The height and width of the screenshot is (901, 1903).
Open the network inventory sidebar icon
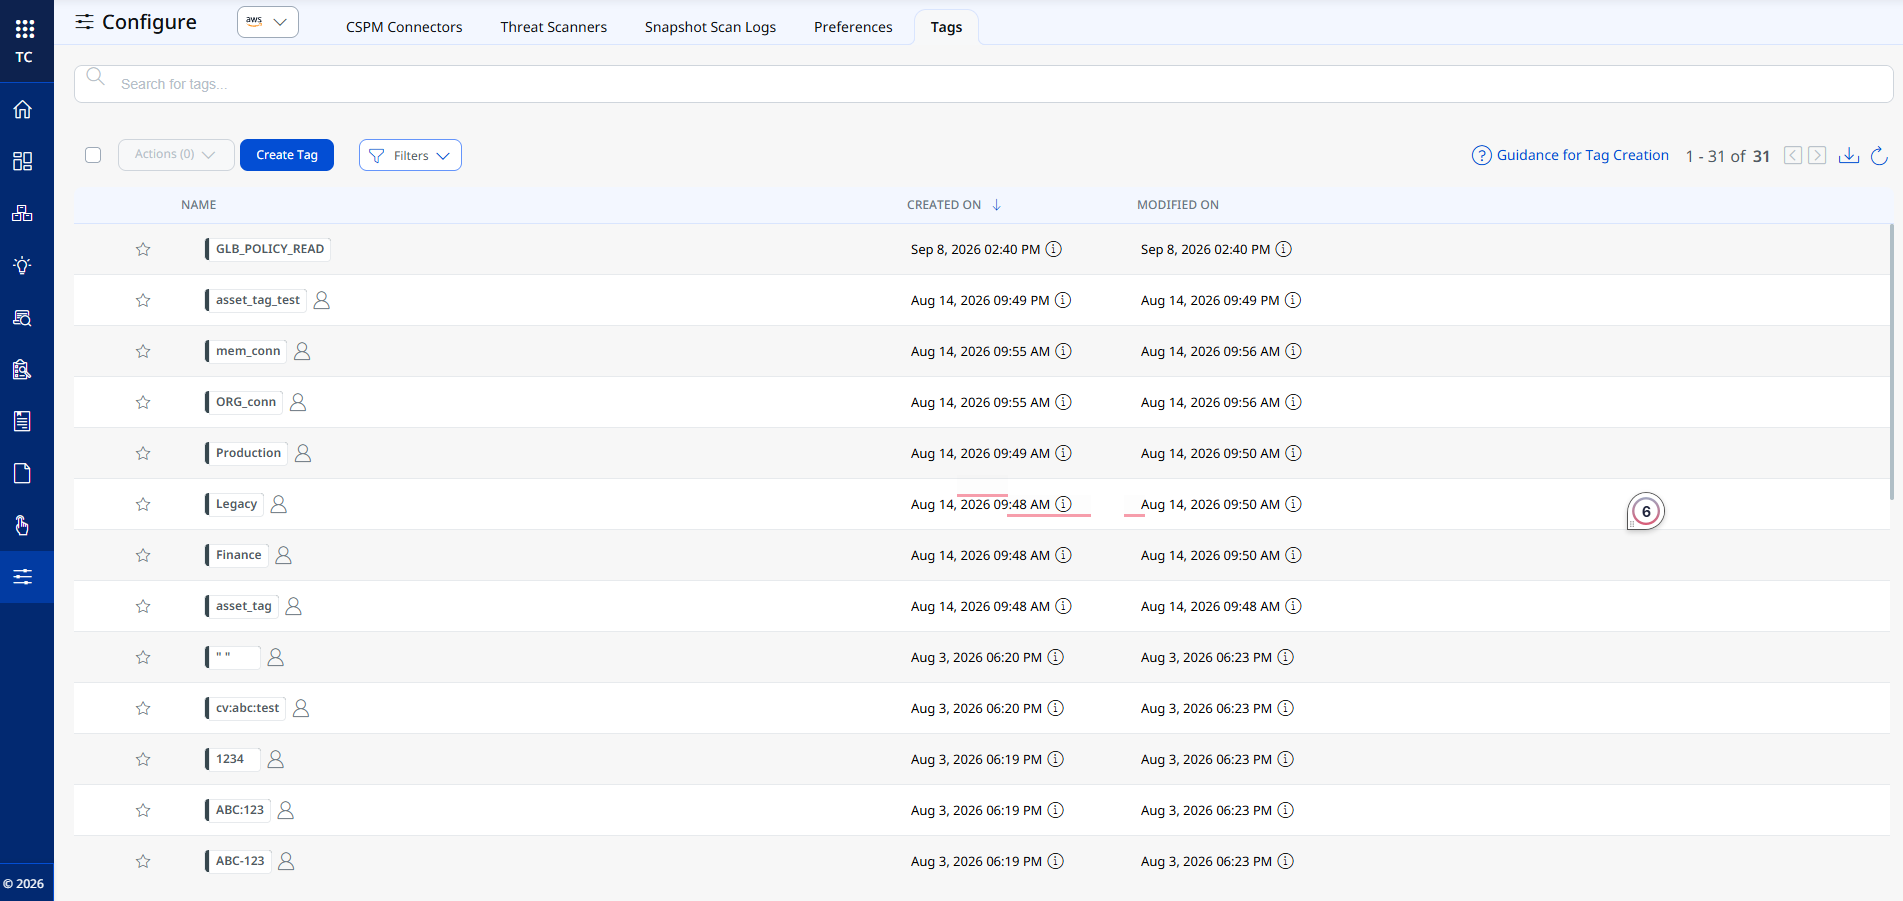click(x=22, y=213)
